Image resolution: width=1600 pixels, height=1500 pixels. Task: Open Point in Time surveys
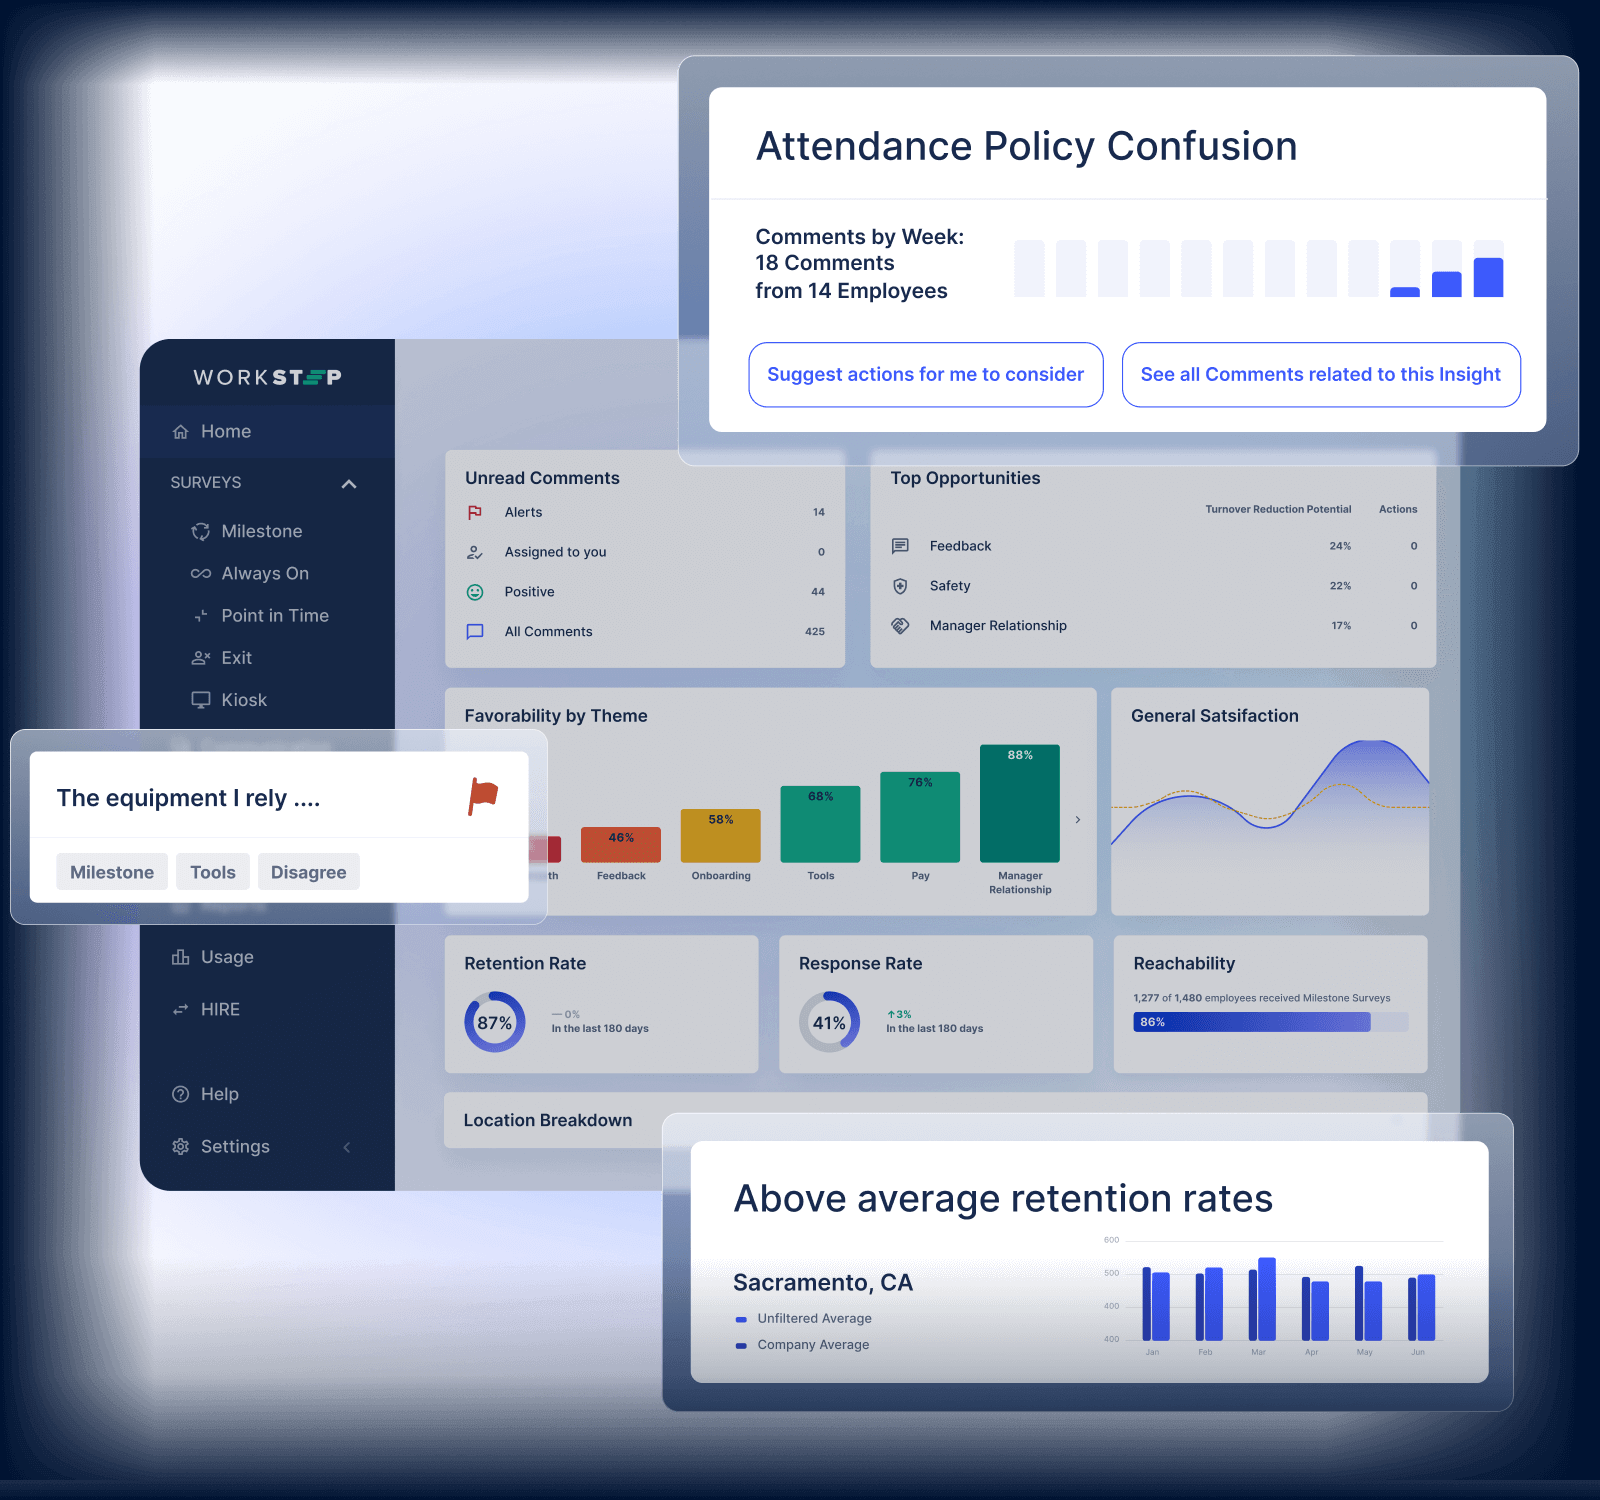pos(274,616)
